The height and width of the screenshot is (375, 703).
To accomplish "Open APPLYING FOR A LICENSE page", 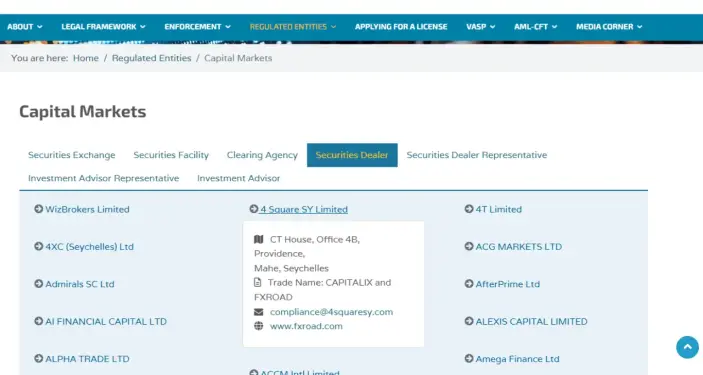I will point(401,27).
